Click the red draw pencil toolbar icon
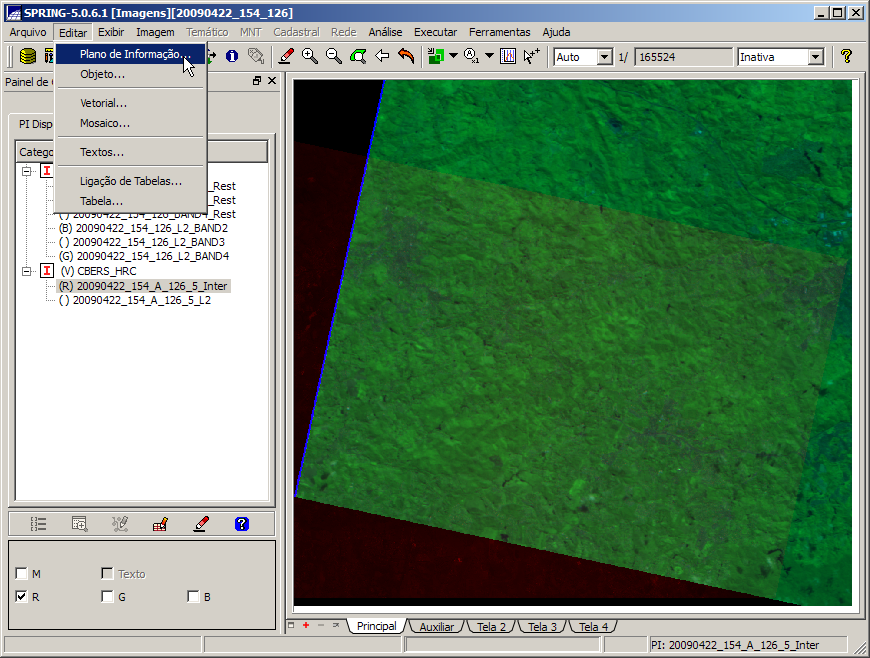Viewport: 870px width, 658px height. 286,57
